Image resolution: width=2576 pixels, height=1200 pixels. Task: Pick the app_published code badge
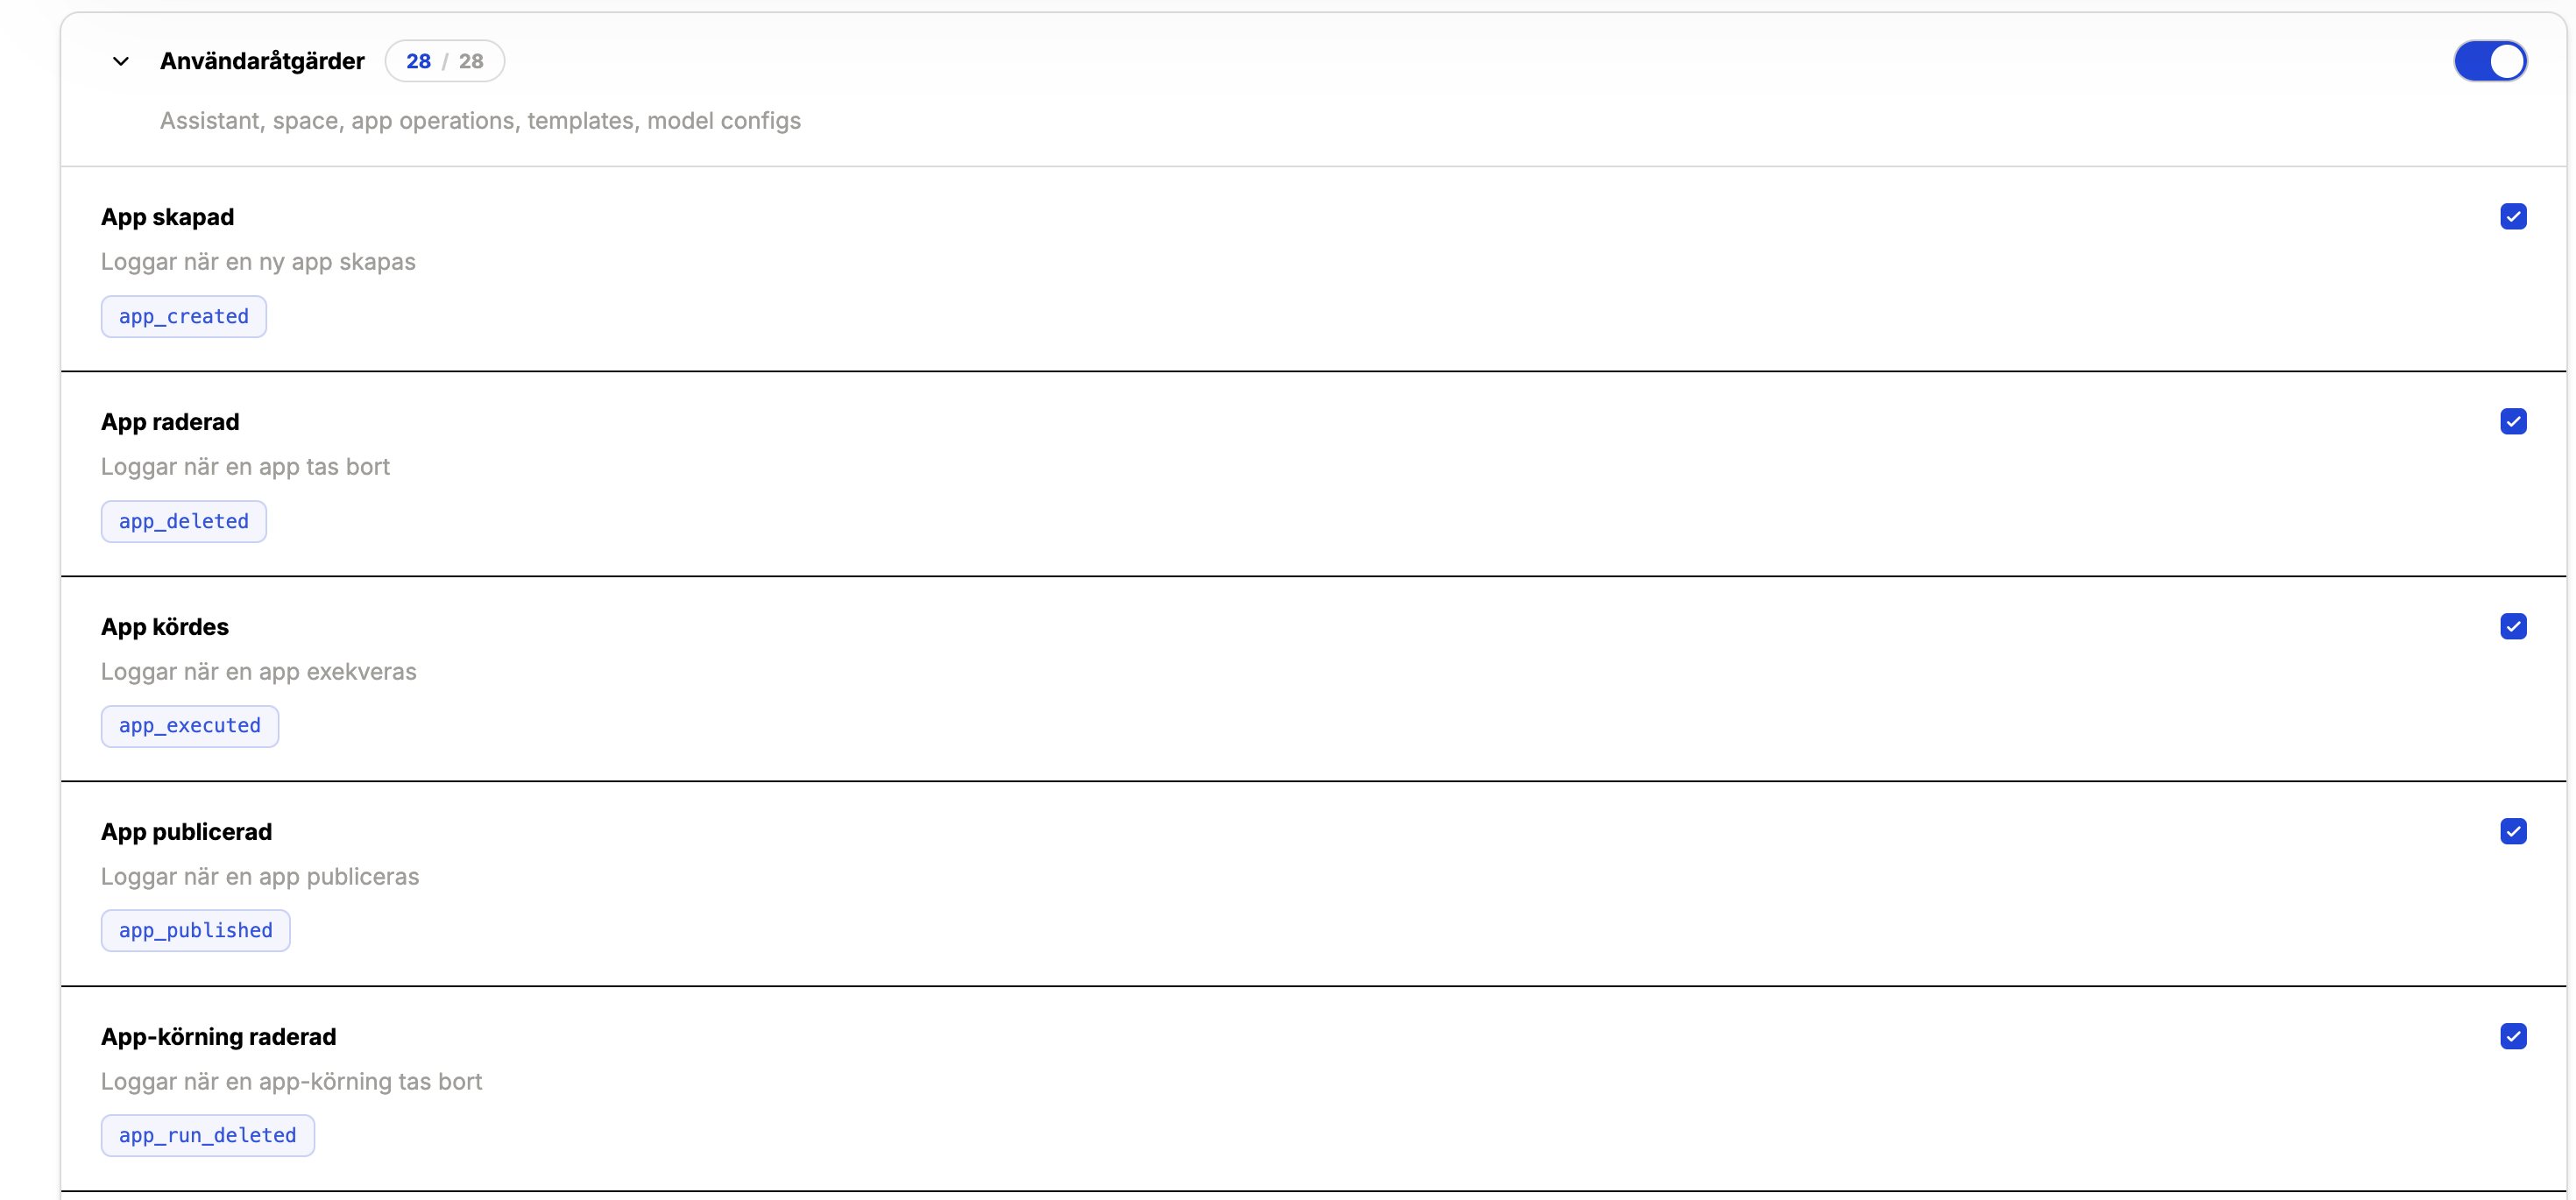click(196, 931)
